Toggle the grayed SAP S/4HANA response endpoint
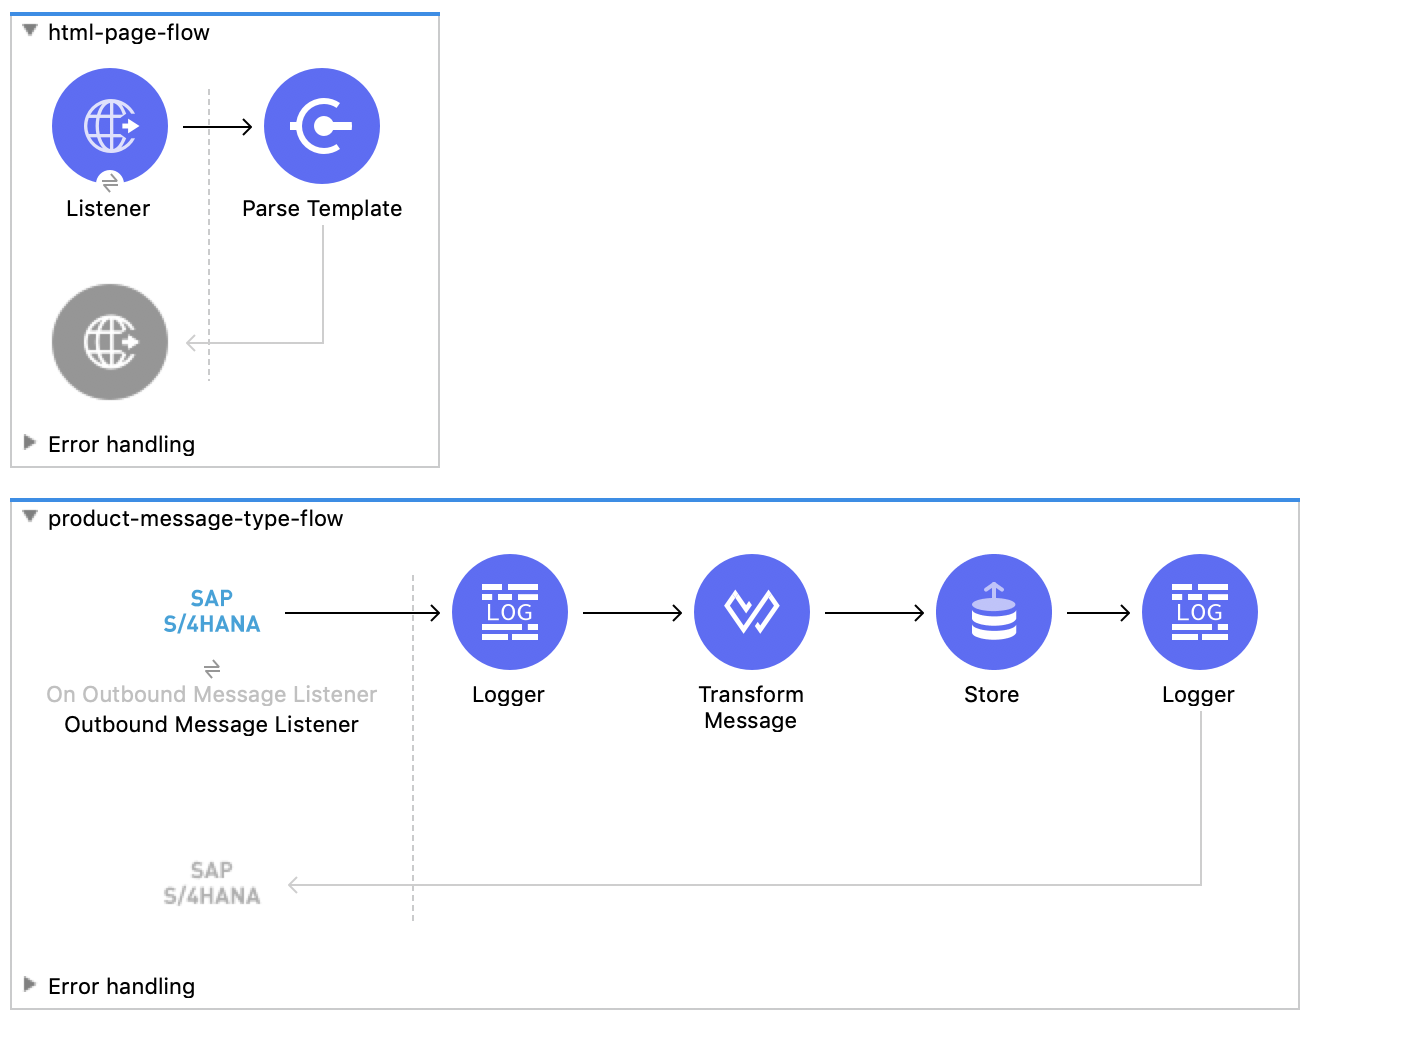This screenshot has height=1038, width=1408. [x=211, y=882]
